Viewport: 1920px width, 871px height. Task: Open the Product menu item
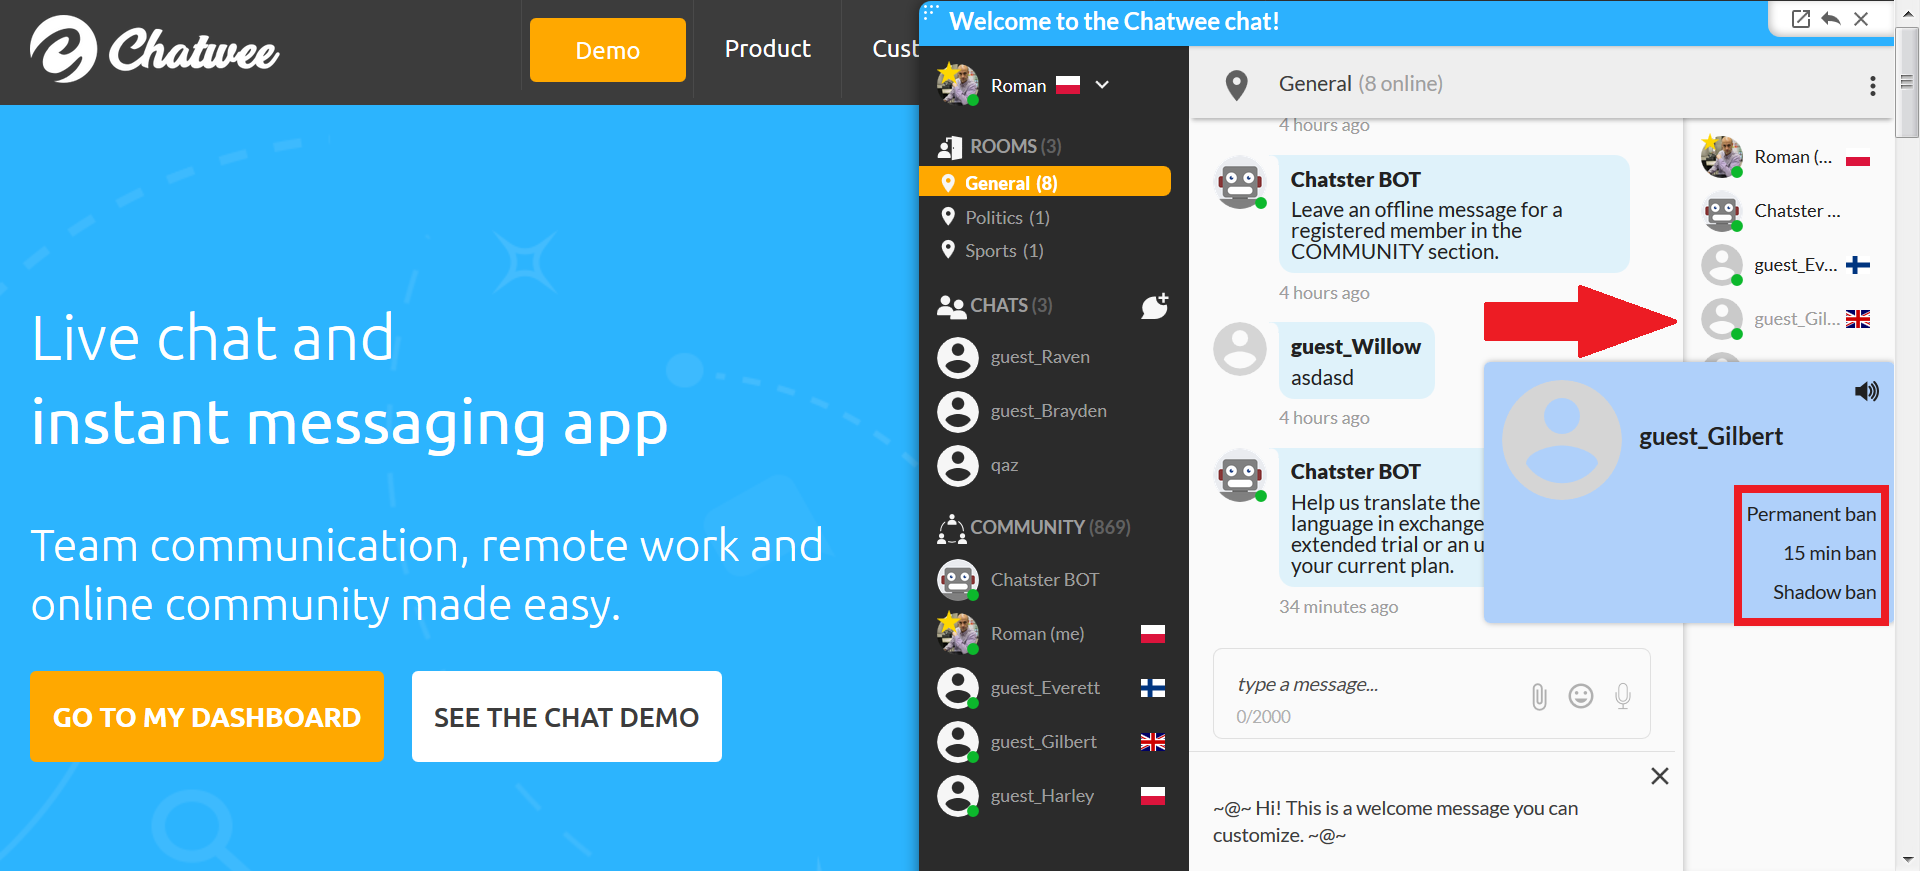[x=767, y=49]
